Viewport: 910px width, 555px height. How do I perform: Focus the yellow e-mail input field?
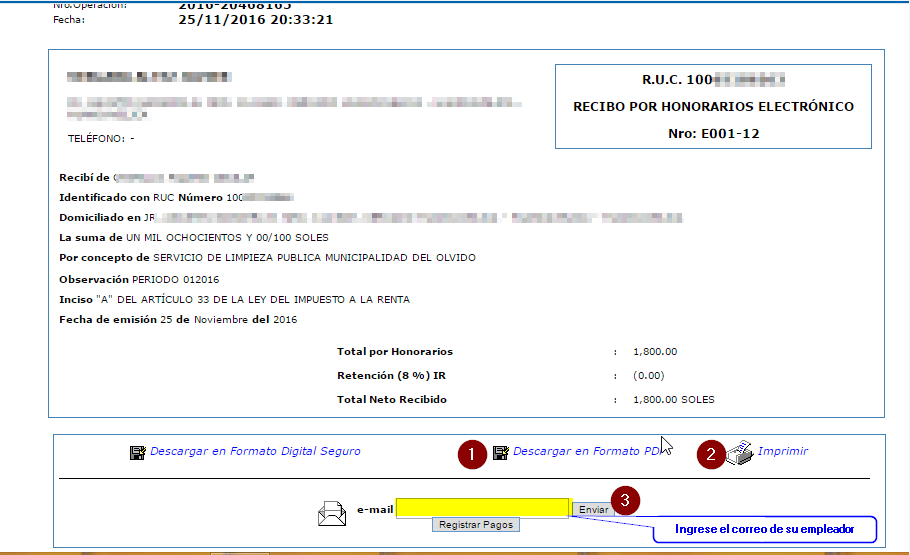point(482,508)
